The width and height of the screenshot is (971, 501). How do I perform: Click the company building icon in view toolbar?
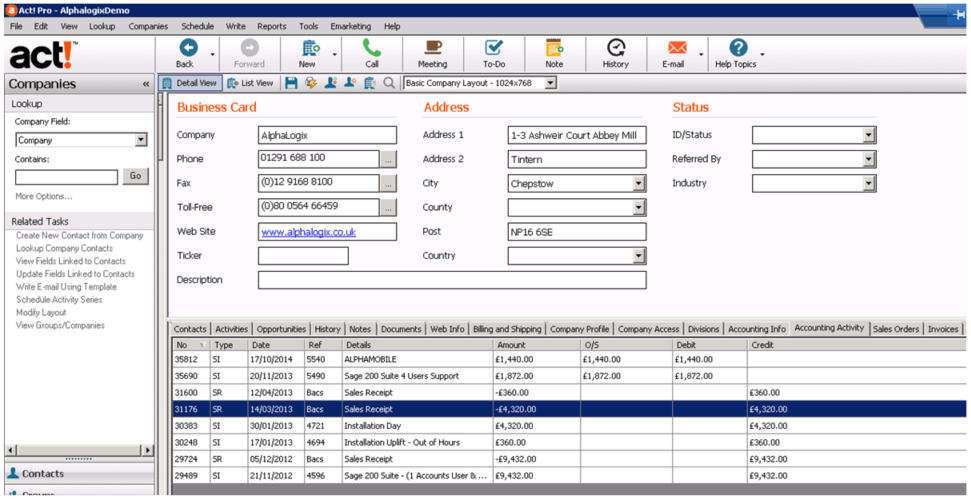coord(370,83)
